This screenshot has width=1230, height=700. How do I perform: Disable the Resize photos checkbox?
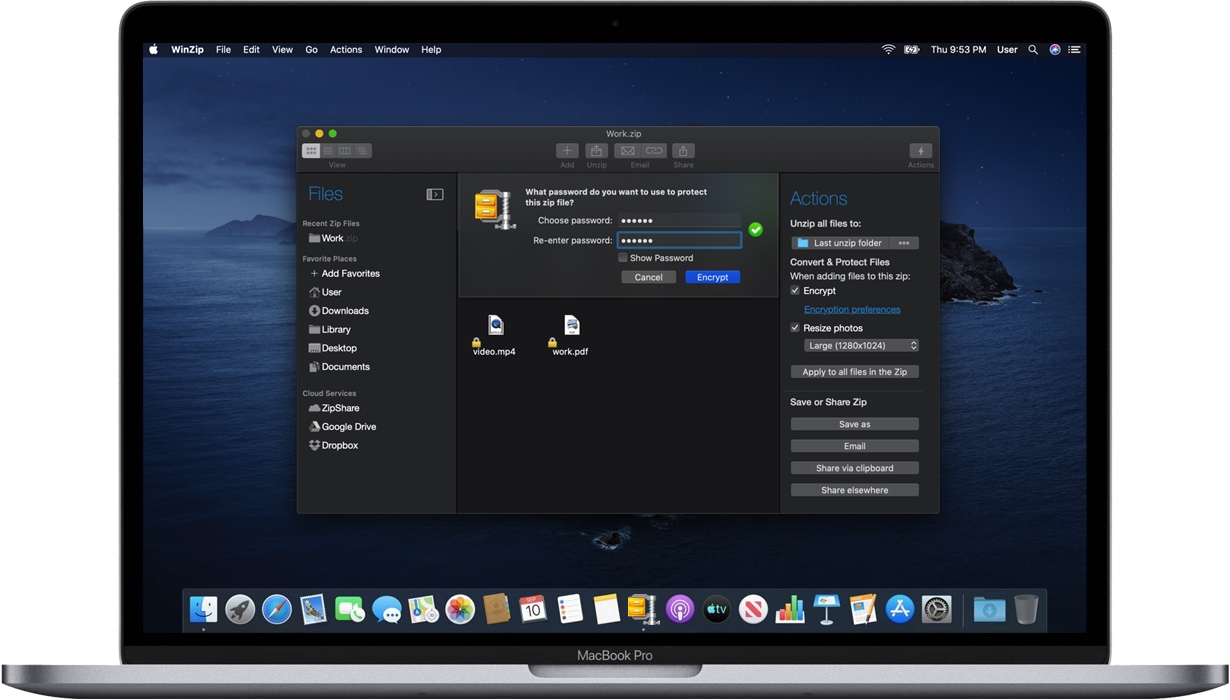(795, 328)
